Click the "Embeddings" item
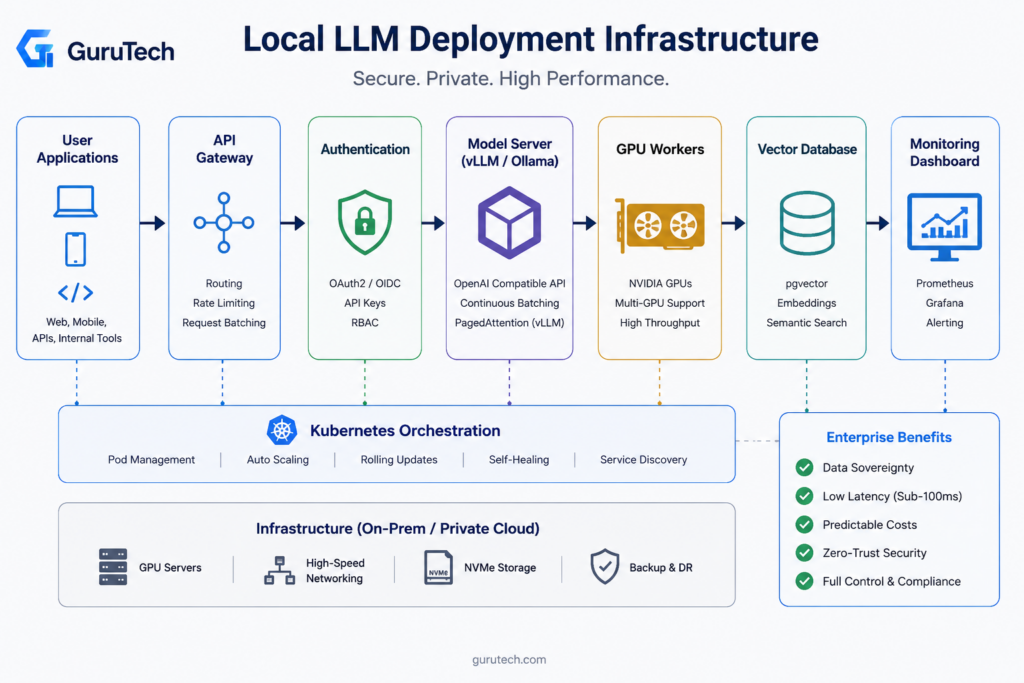The height and width of the screenshot is (683, 1024). pos(807,303)
